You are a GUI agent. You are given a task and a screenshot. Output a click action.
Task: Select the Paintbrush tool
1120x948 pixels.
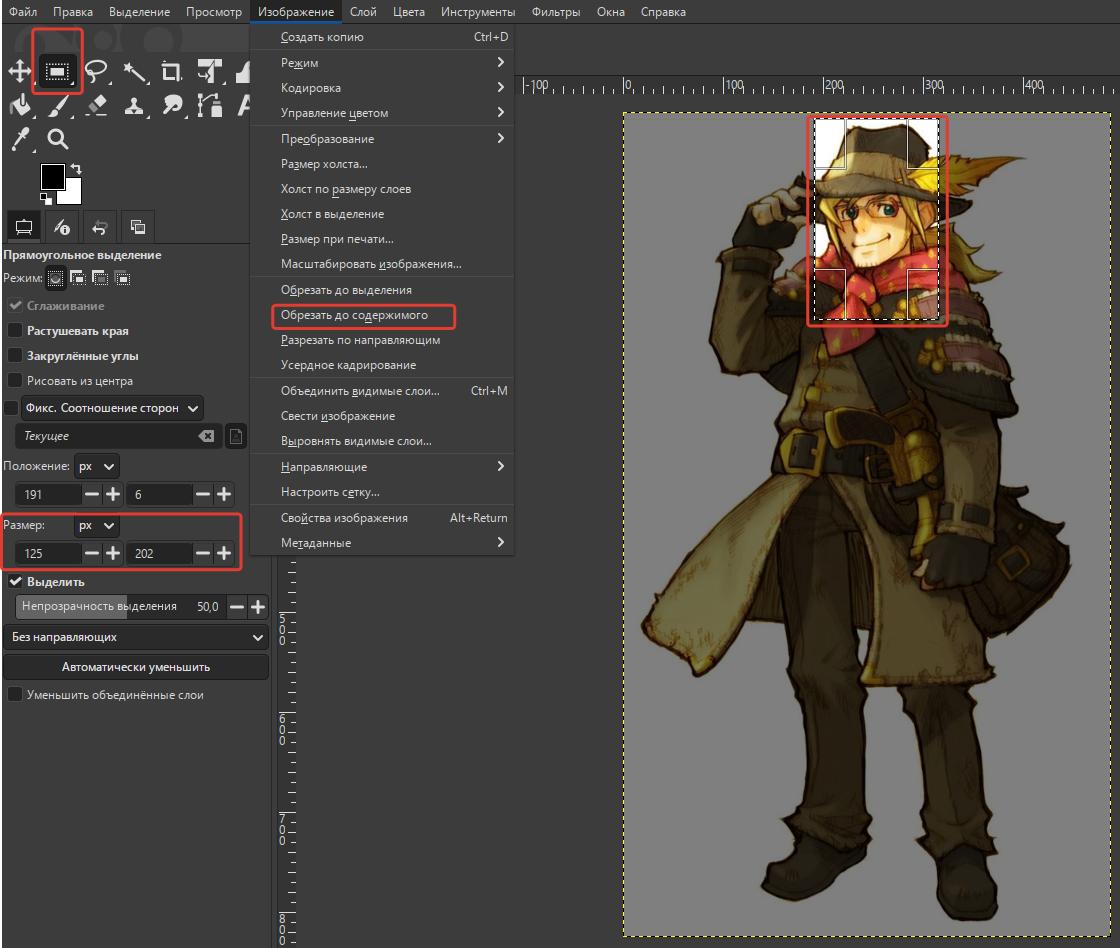[59, 106]
